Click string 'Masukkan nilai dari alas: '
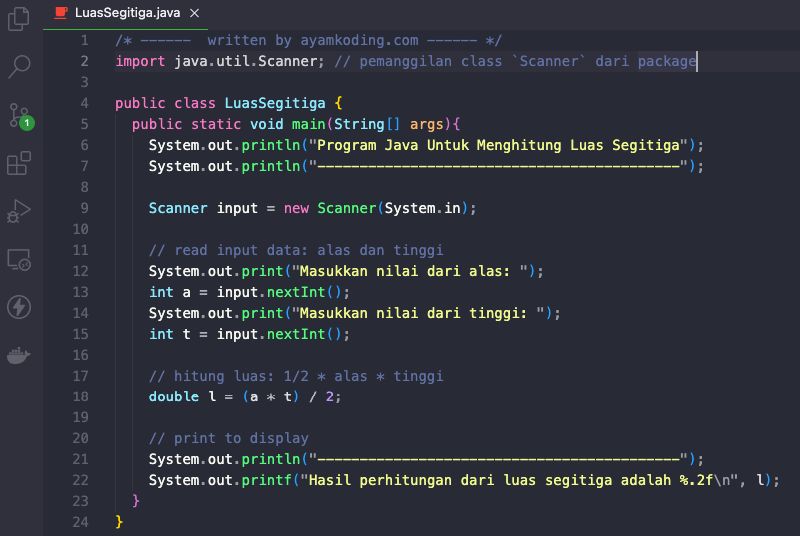The height and width of the screenshot is (536, 800). [x=410, y=271]
